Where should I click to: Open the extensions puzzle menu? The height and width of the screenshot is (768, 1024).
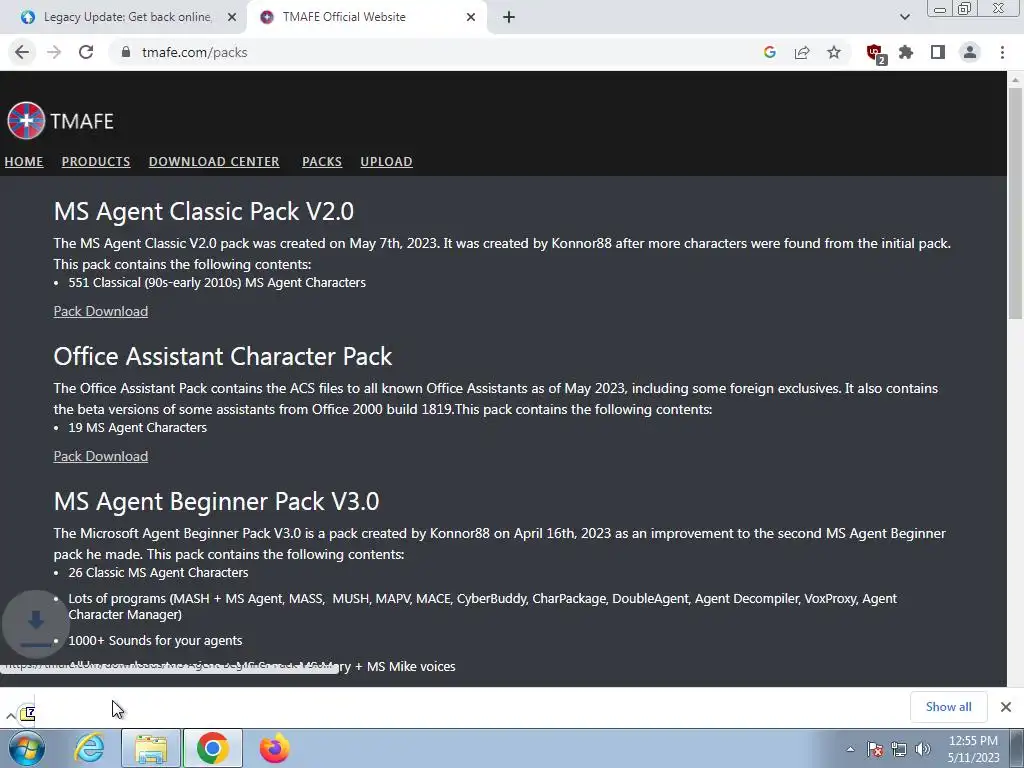coord(906,52)
